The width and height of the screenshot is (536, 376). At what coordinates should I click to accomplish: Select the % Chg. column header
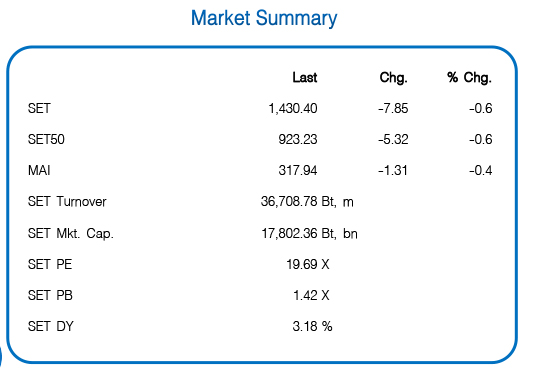469,78
